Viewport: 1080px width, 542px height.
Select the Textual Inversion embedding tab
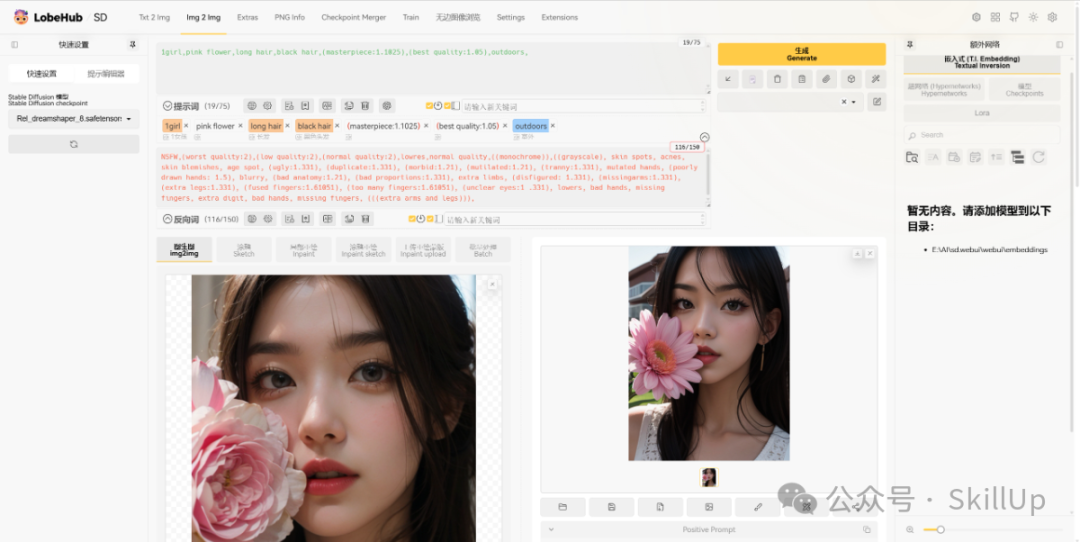coord(982,62)
